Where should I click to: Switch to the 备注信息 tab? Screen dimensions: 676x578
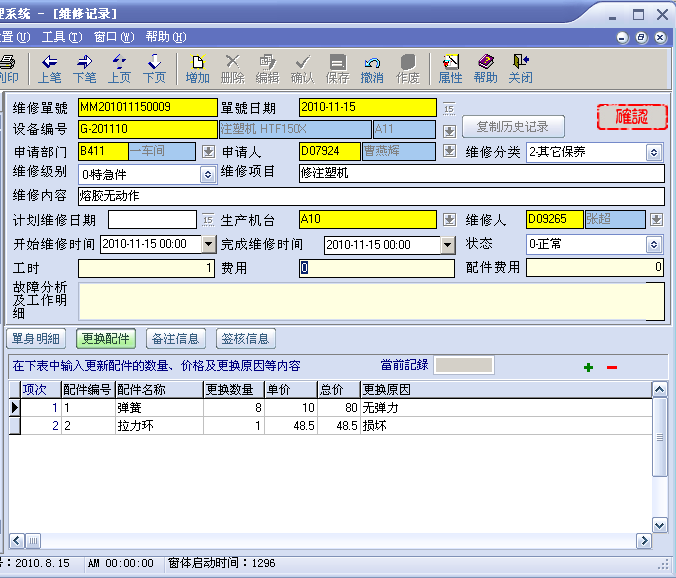174,338
